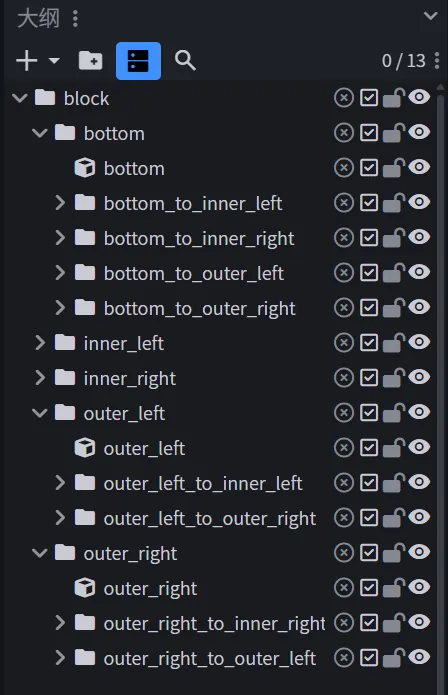
Task: Click the add group folder icon
Action: coord(90,61)
